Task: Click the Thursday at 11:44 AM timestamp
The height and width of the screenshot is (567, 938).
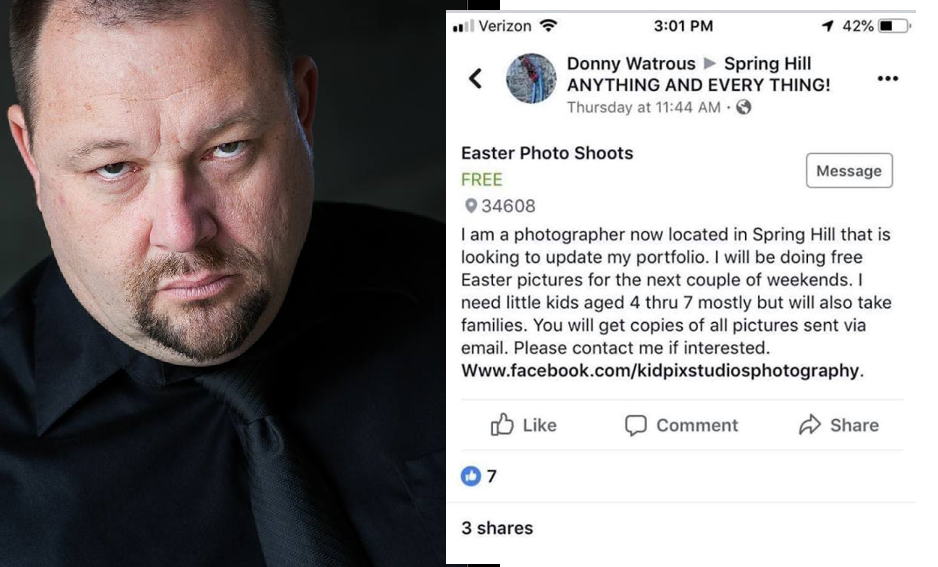Action: pos(644,107)
